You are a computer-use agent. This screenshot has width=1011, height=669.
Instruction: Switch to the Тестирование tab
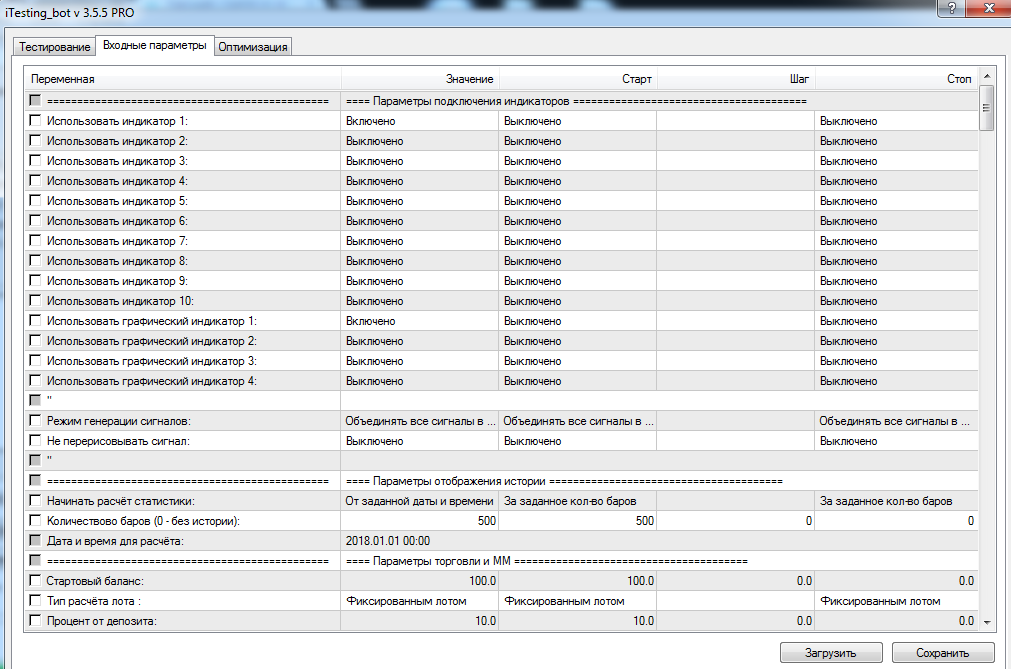[54, 47]
